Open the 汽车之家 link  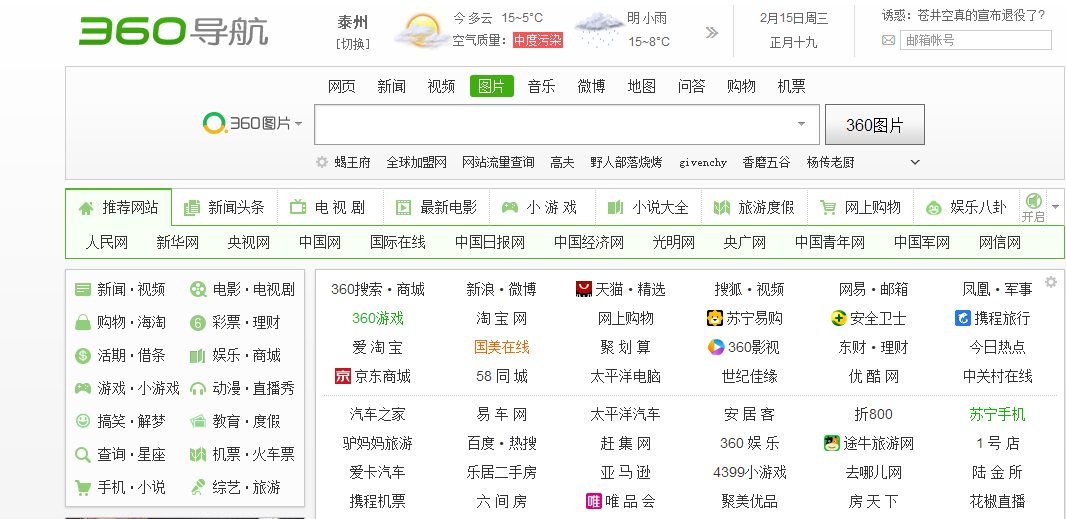pos(377,414)
